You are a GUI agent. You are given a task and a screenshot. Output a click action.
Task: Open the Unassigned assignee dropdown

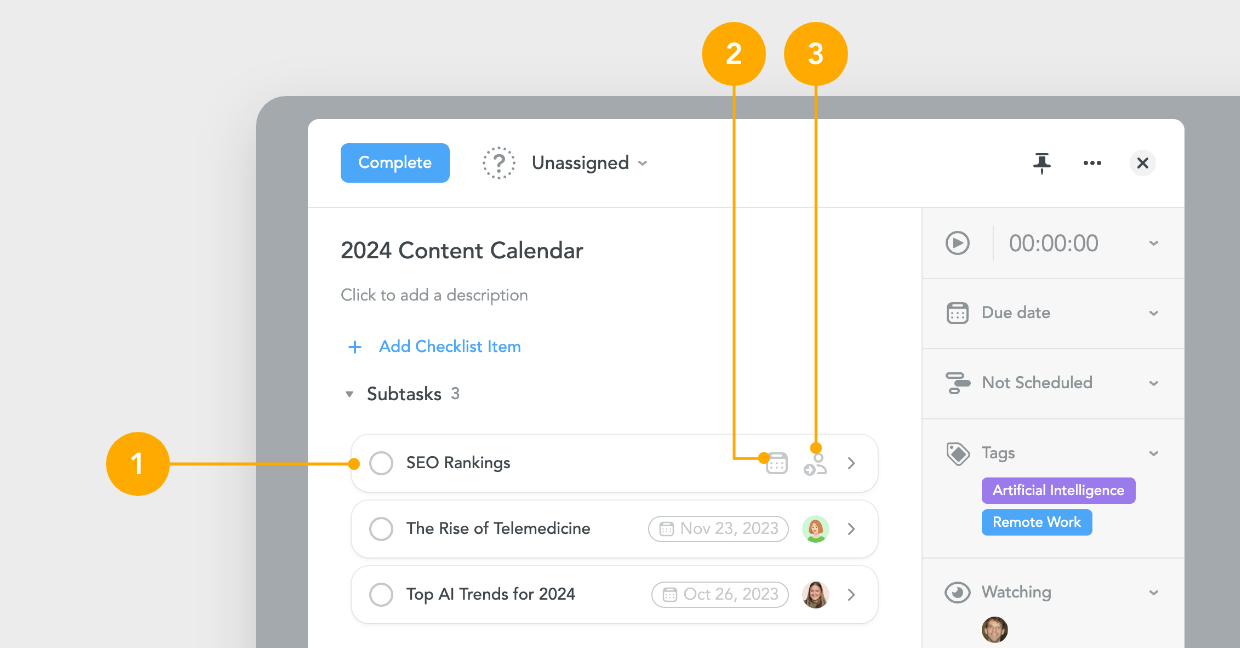[588, 162]
